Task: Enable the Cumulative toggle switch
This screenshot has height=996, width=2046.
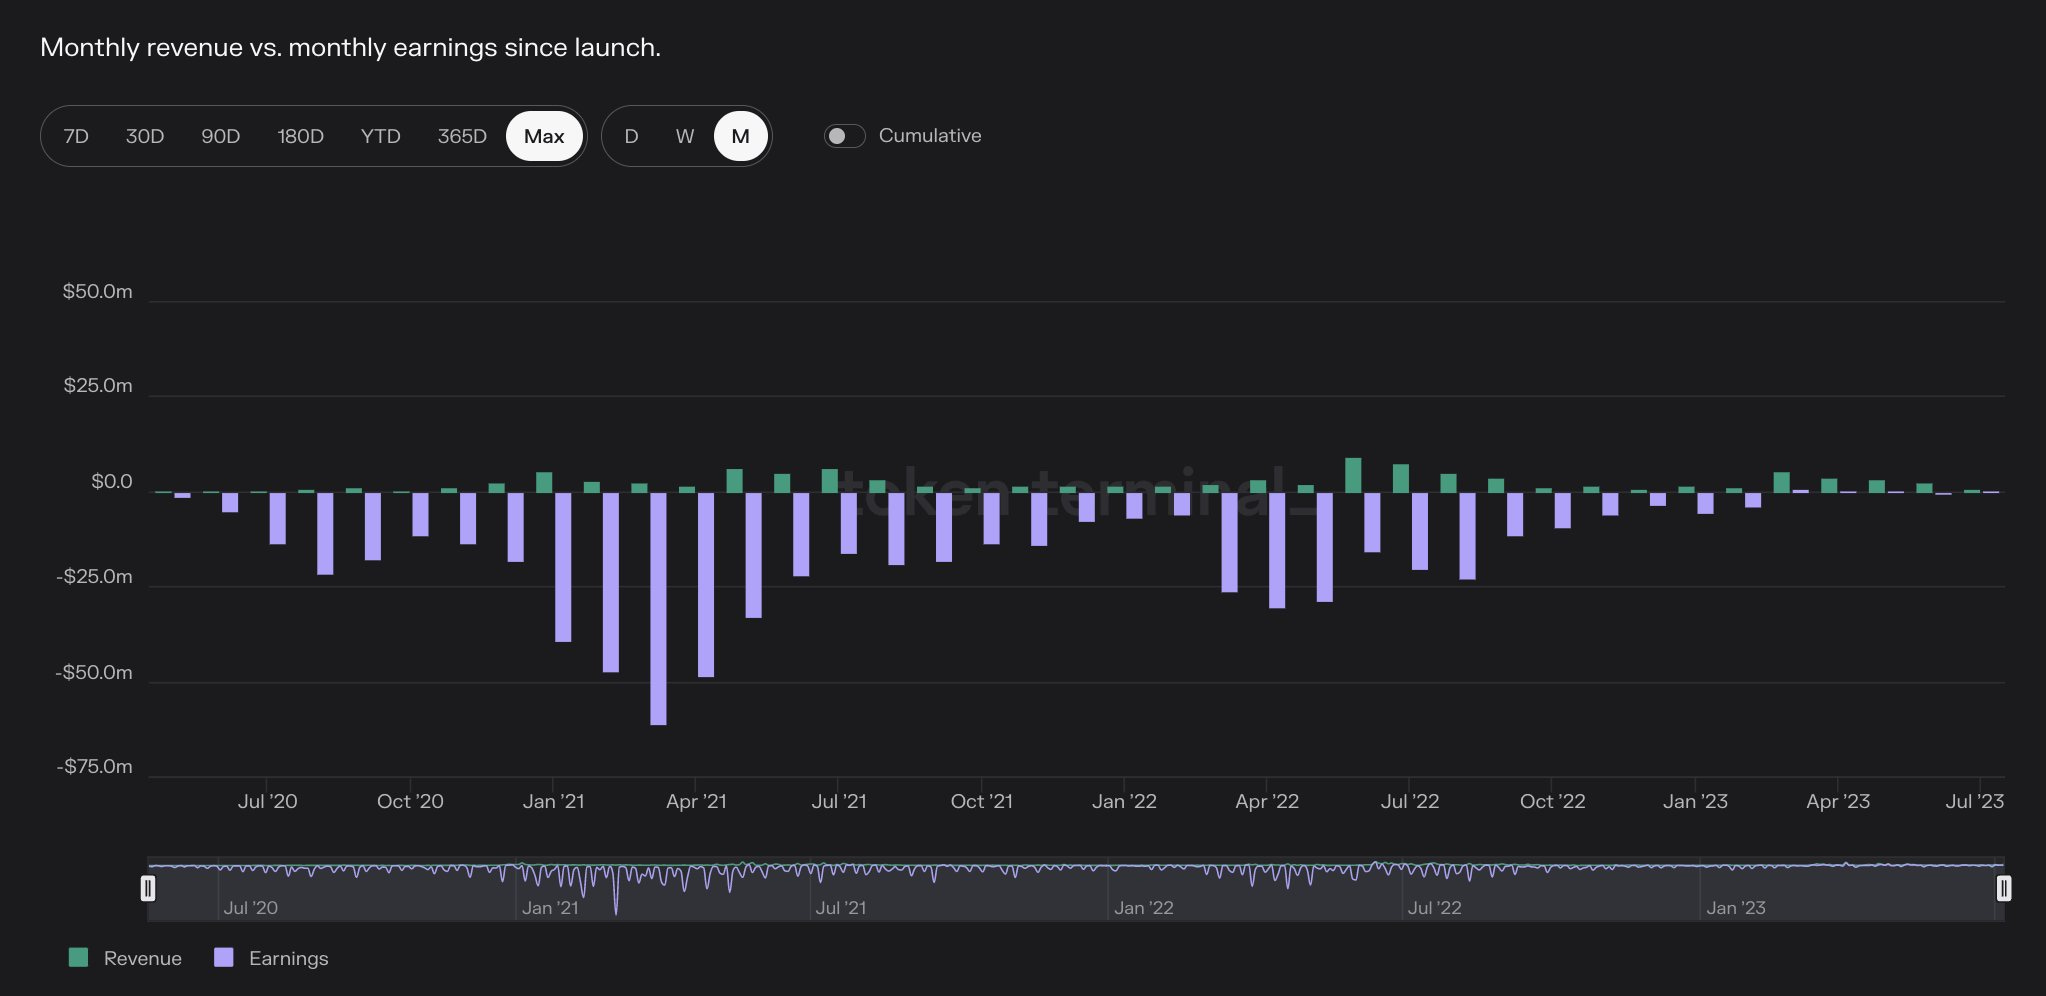Action: pyautogui.click(x=844, y=136)
